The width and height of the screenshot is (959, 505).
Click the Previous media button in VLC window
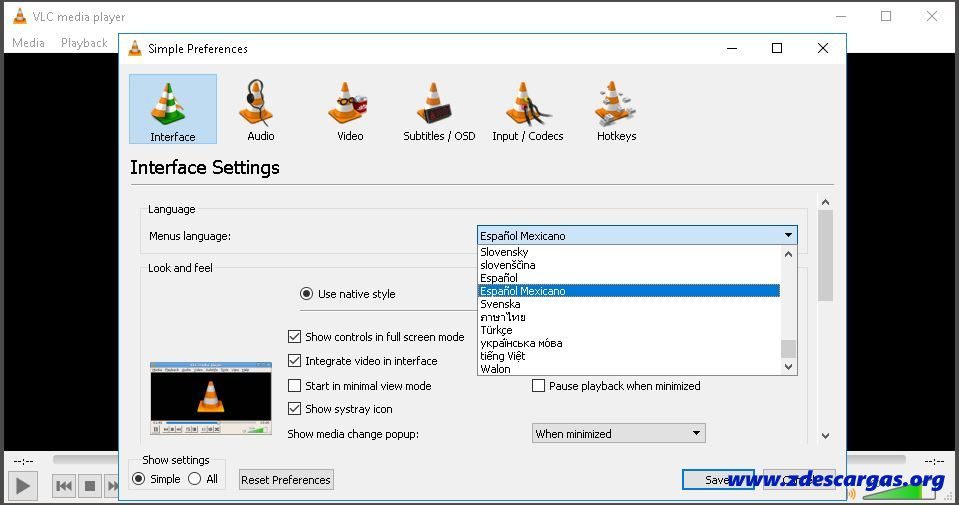64,486
